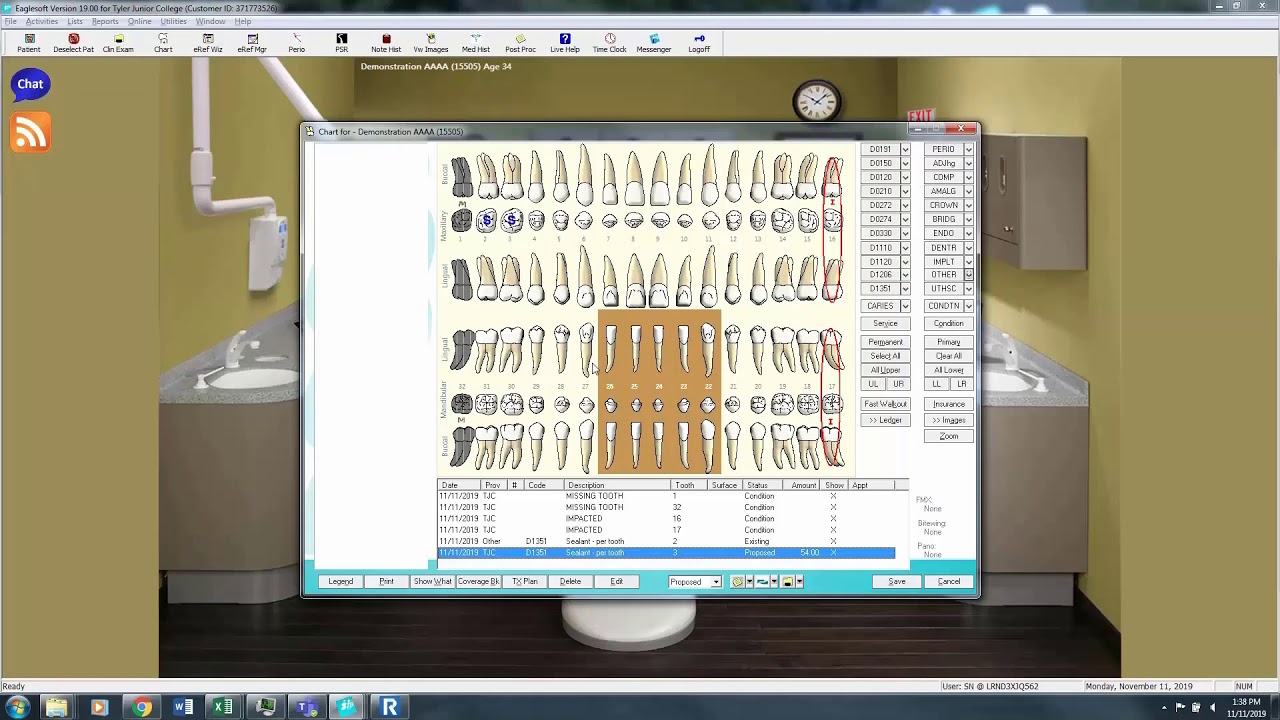Click the Legend button
The width and height of the screenshot is (1280, 720).
point(340,582)
